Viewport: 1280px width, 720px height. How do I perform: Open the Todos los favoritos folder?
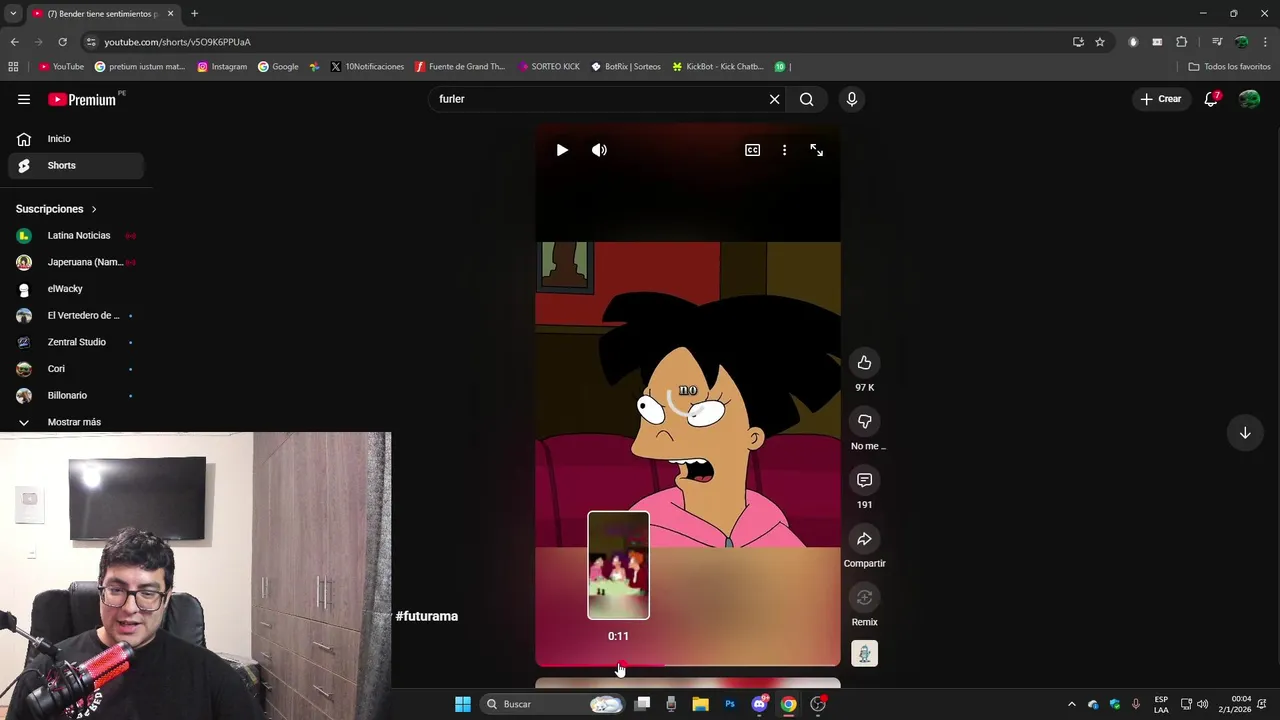(x=1229, y=67)
